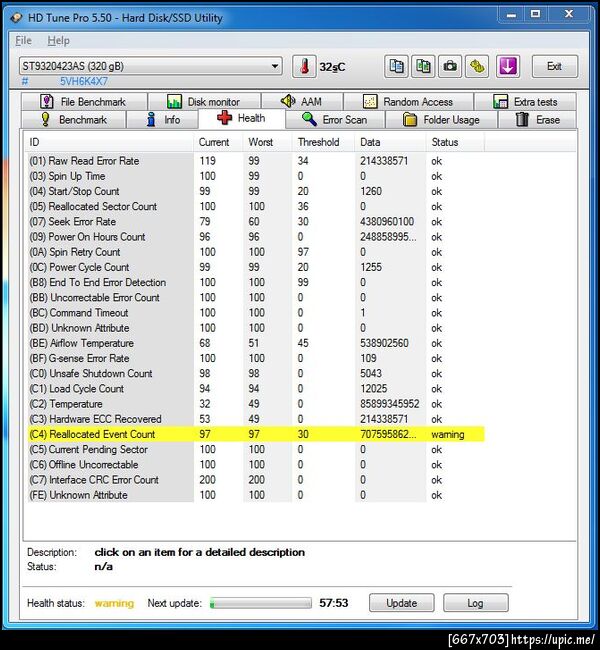The height and width of the screenshot is (650, 600).
Task: Switch to the Benchmark tab
Action: tap(74, 120)
